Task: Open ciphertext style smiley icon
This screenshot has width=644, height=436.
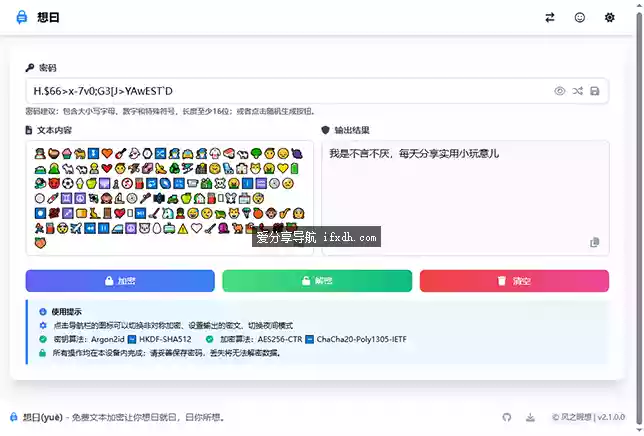Action: click(x=580, y=17)
